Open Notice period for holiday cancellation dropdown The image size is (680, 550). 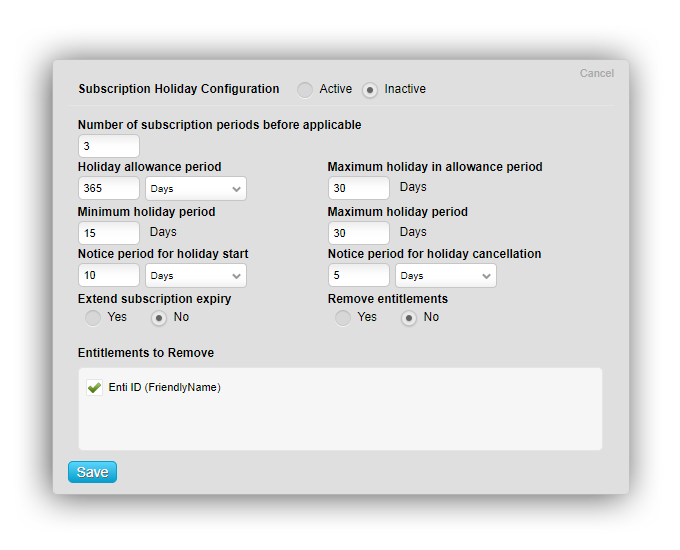(x=446, y=276)
